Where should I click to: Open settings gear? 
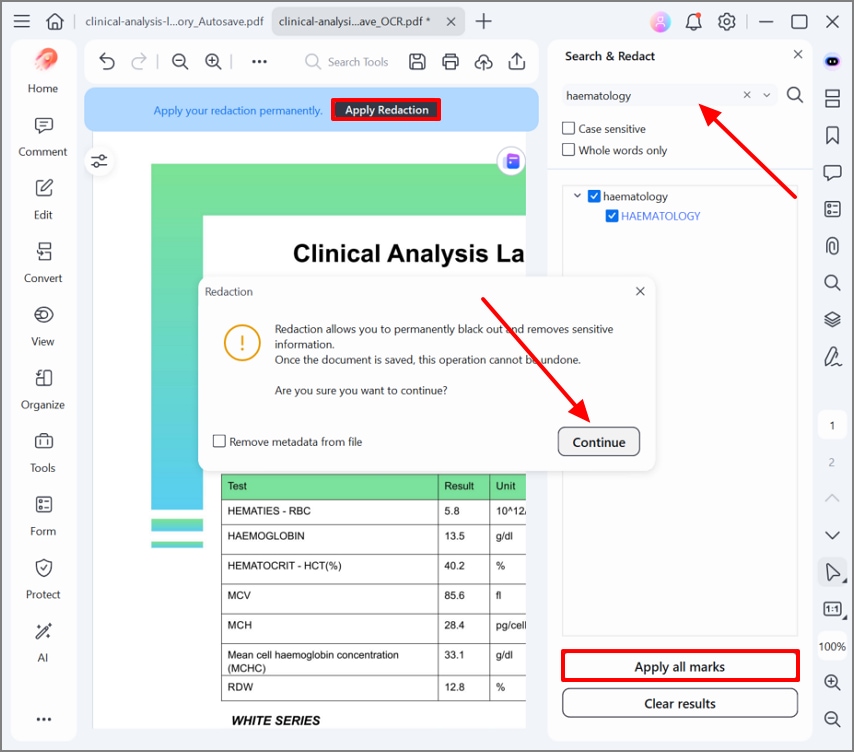pos(727,22)
